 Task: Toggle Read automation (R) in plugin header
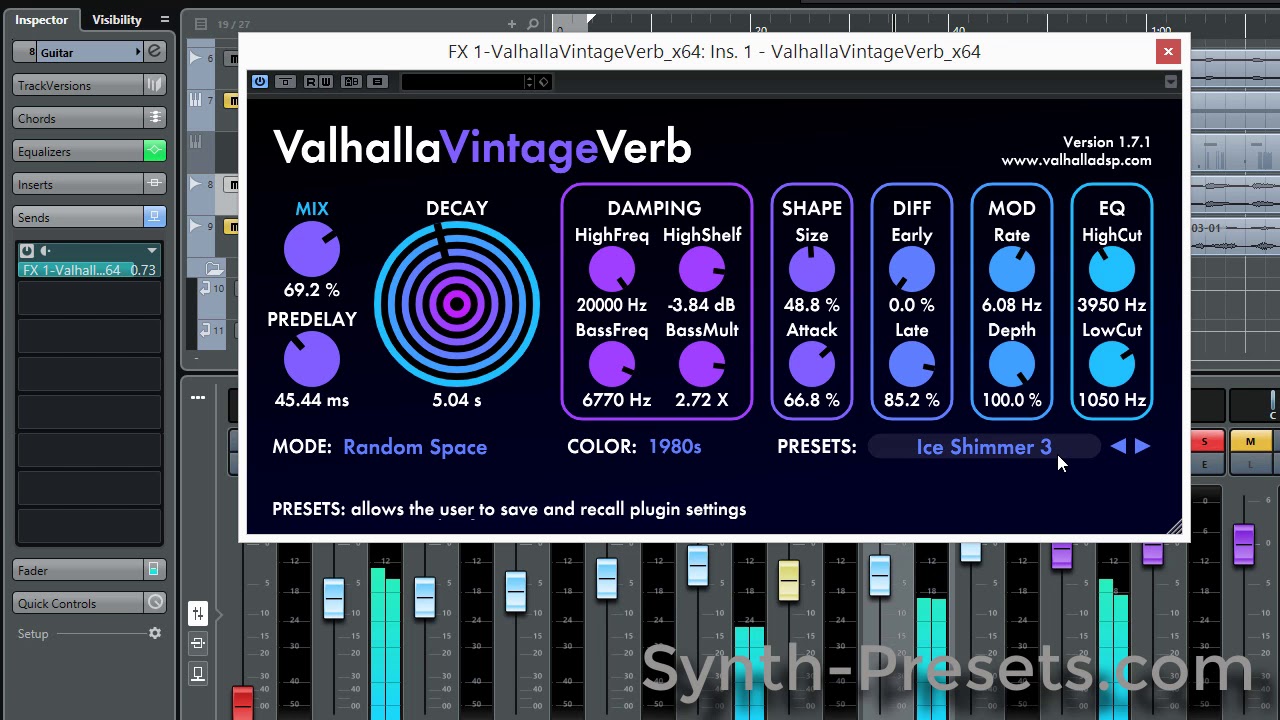310,82
